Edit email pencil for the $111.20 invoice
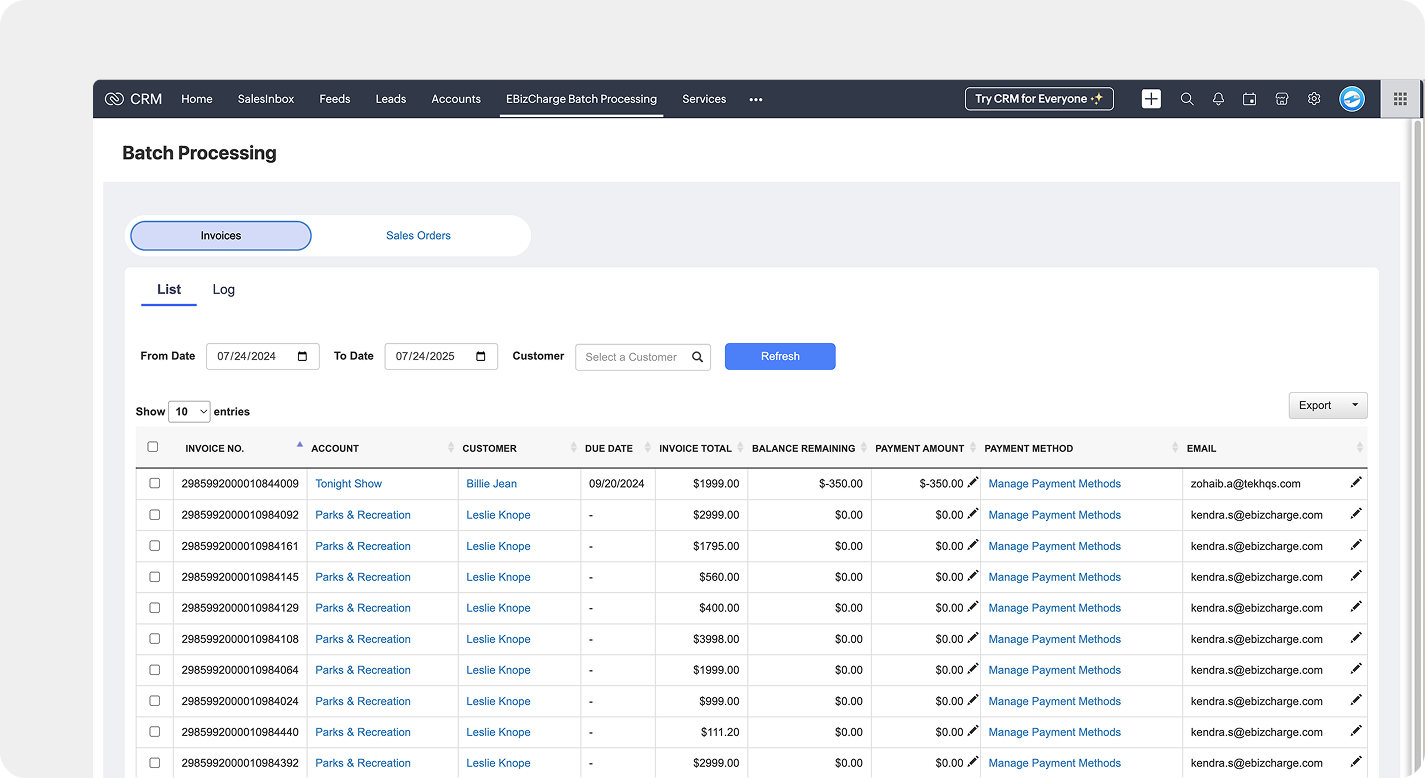The width and height of the screenshot is (1425, 778). pyautogui.click(x=1356, y=731)
